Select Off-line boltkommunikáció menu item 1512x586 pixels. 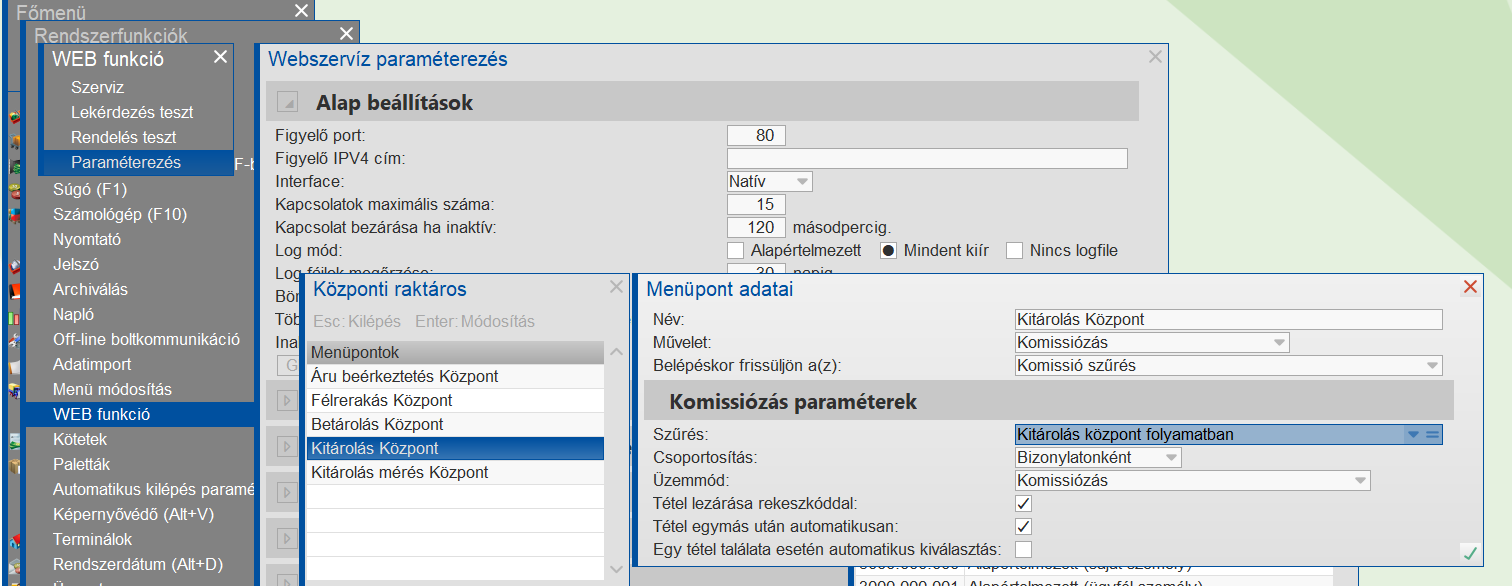pyautogui.click(x=146, y=339)
